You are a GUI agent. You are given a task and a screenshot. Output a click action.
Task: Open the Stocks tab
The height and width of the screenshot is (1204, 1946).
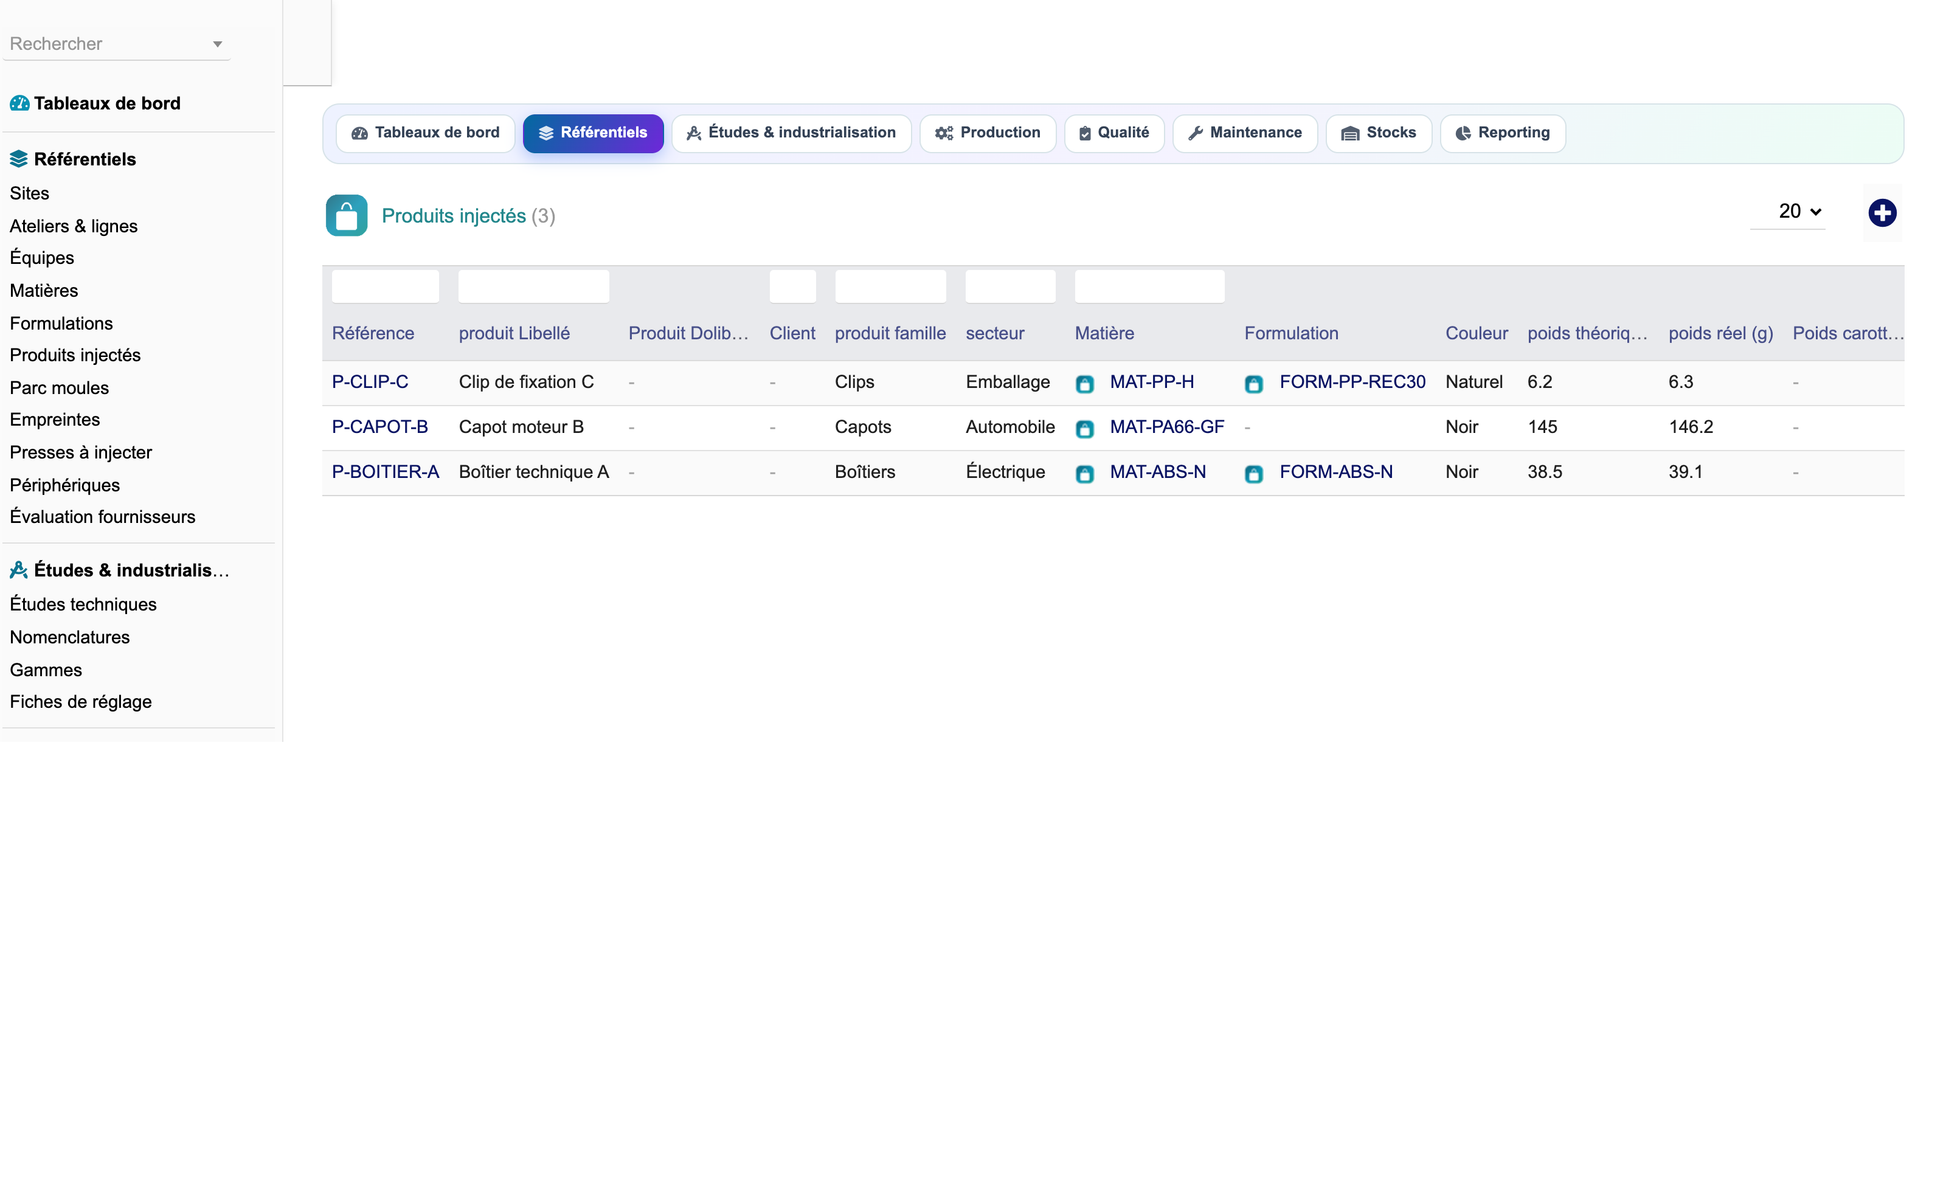[x=1378, y=133]
